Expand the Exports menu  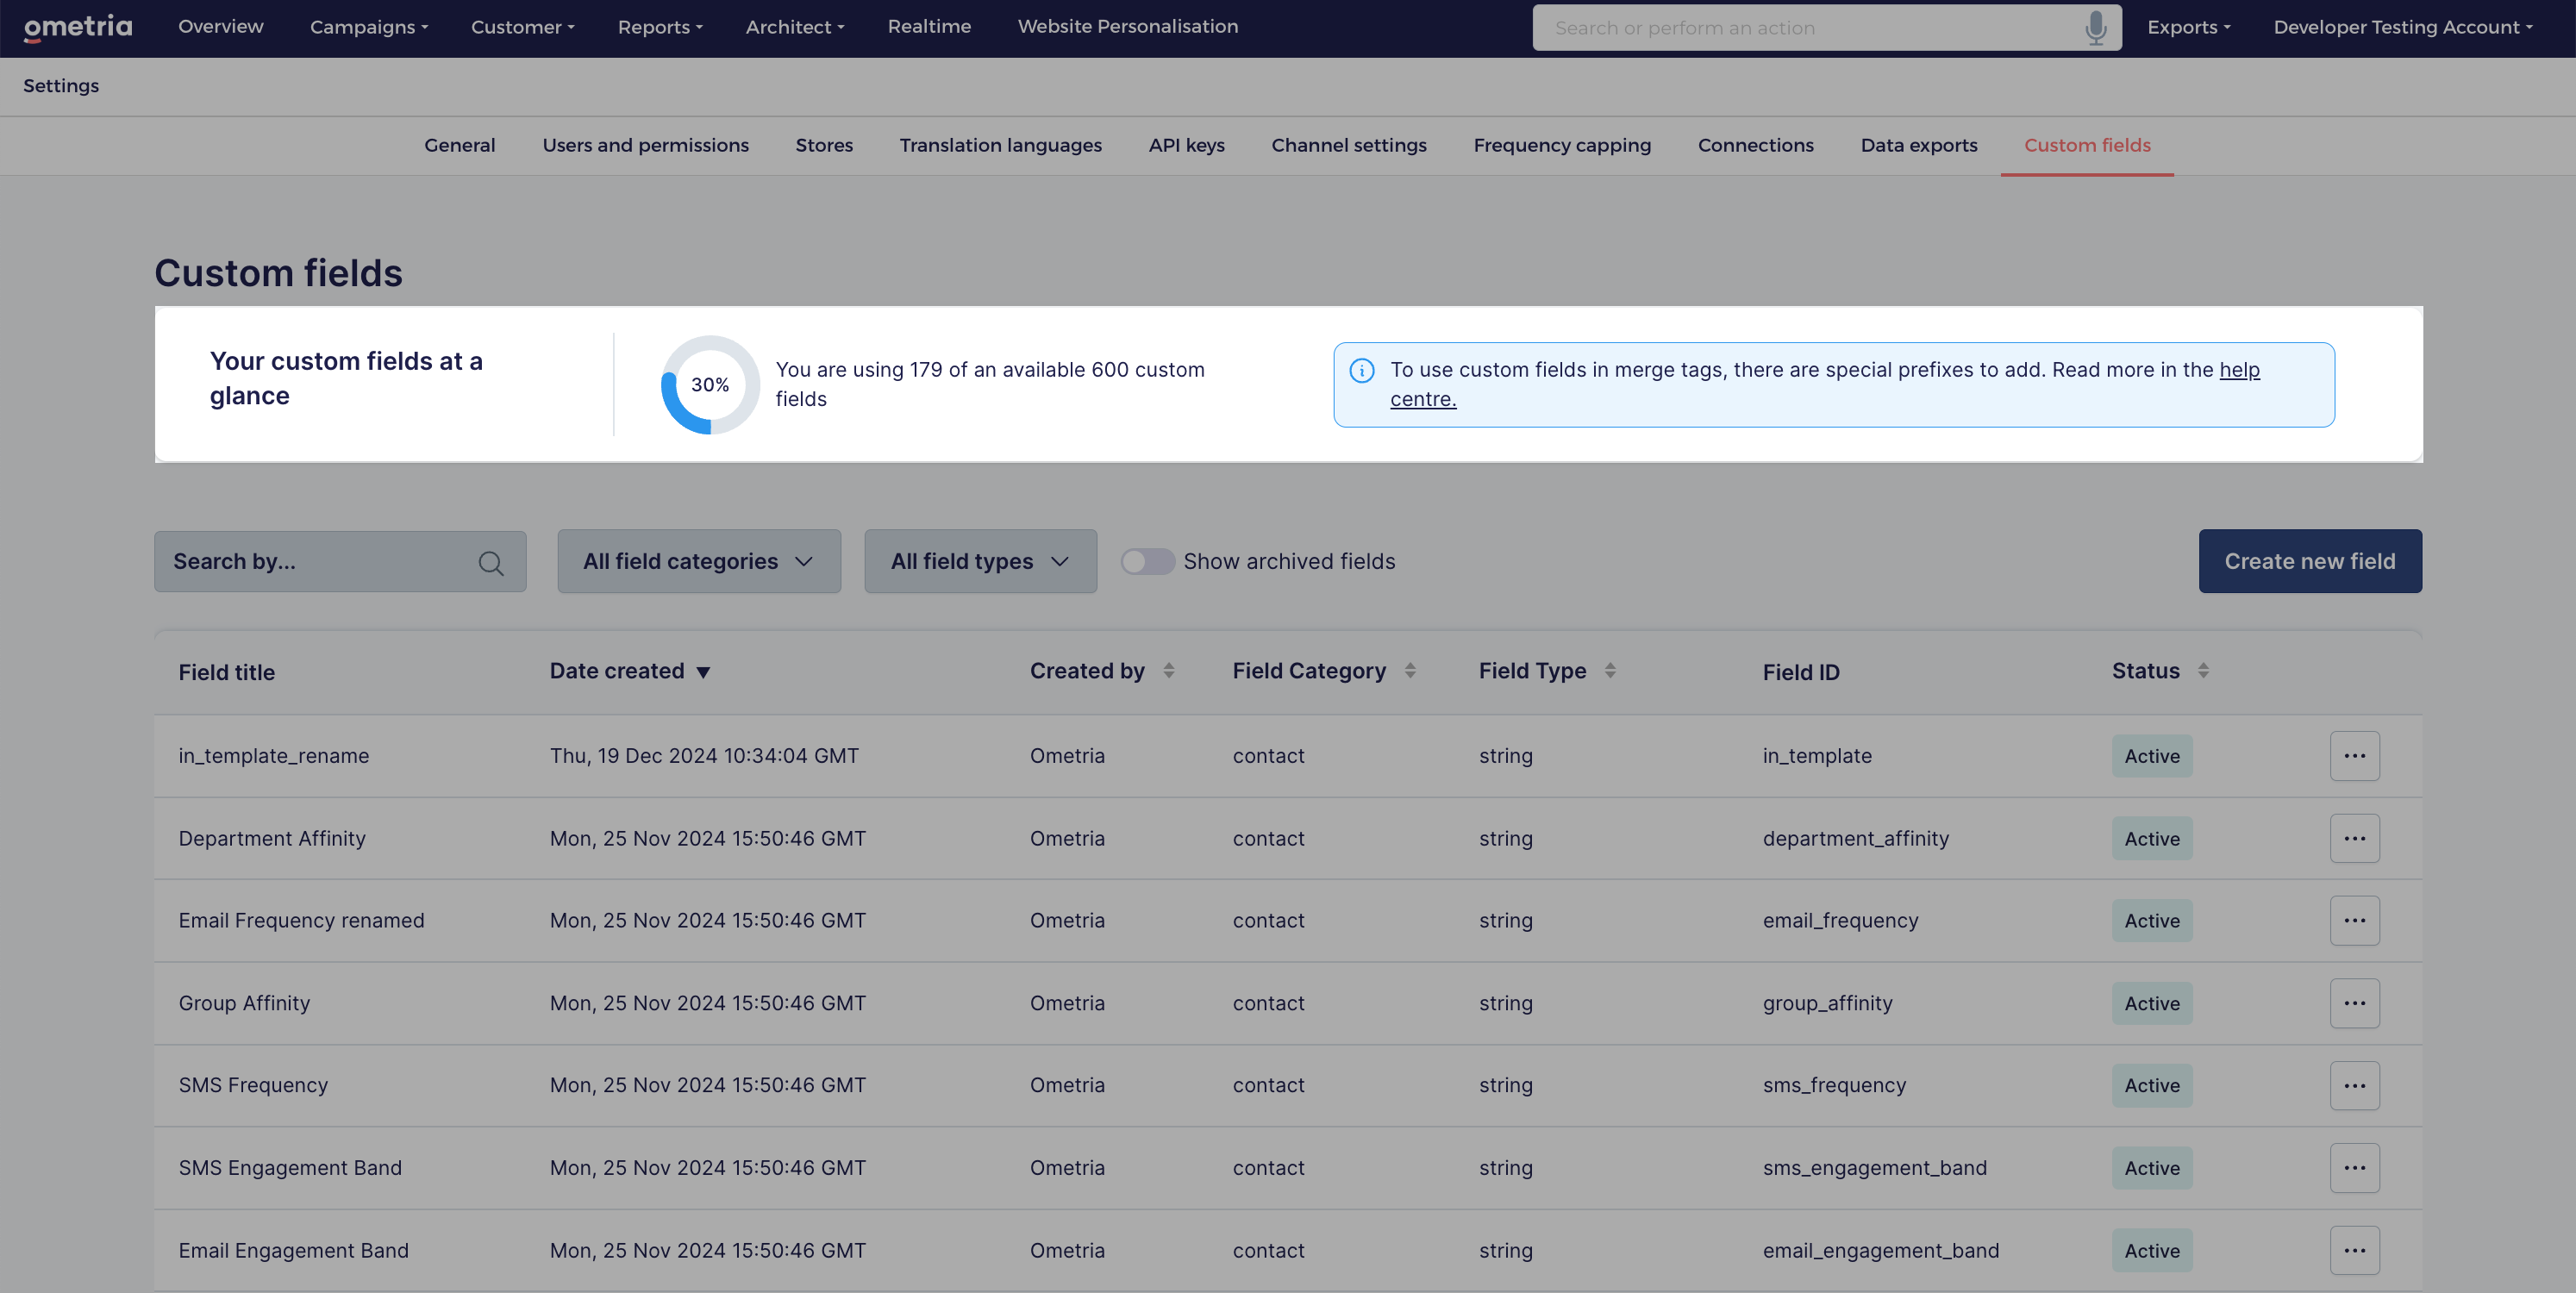tap(2188, 27)
